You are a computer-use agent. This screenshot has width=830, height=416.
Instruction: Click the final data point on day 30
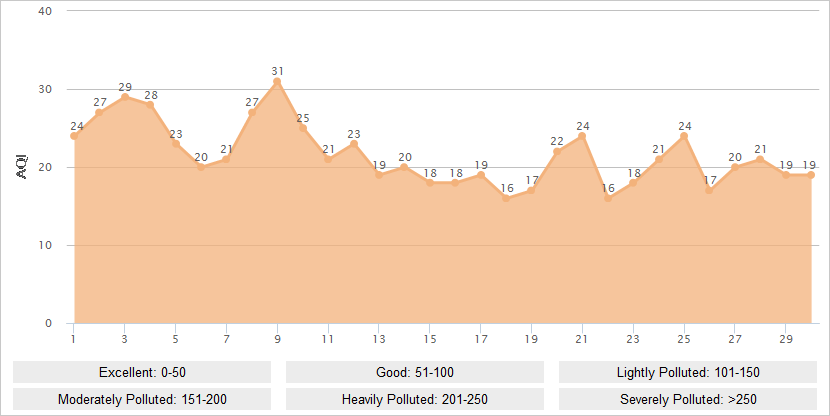click(x=811, y=175)
